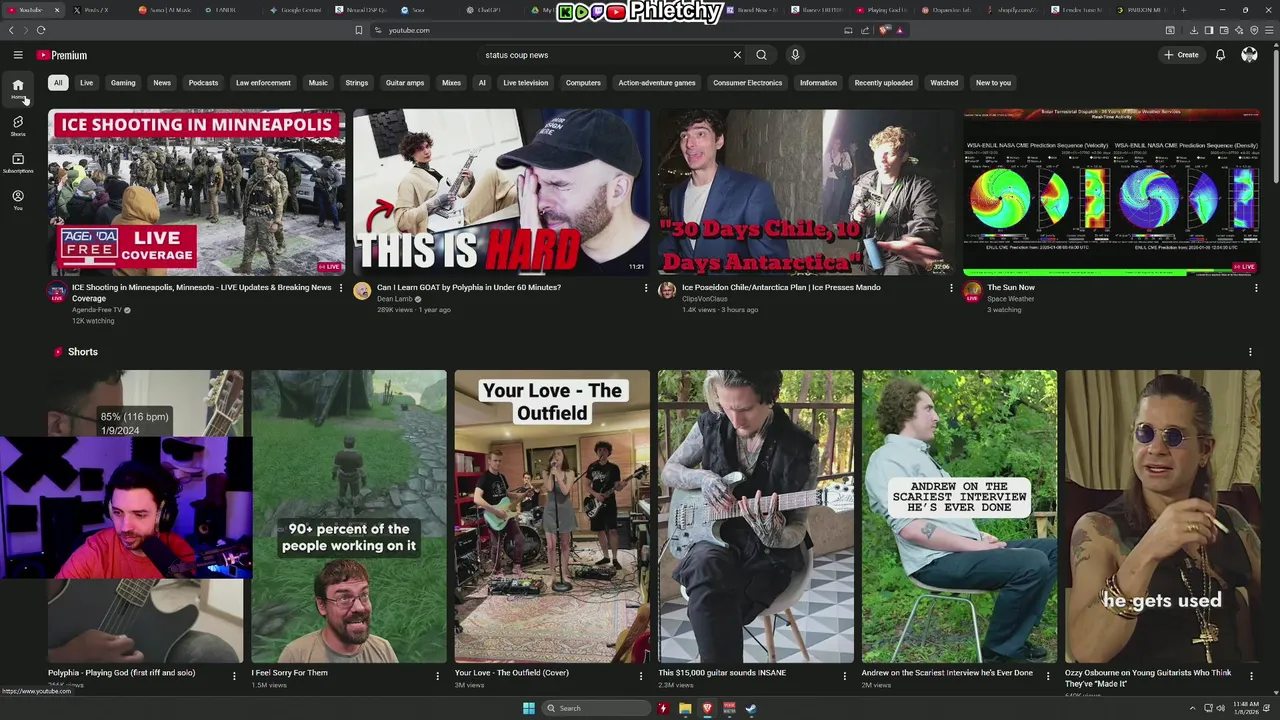This screenshot has height=720, width=1280.
Task: Open options for Ice Poseidon Chile/Antarctica video
Action: (x=951, y=288)
